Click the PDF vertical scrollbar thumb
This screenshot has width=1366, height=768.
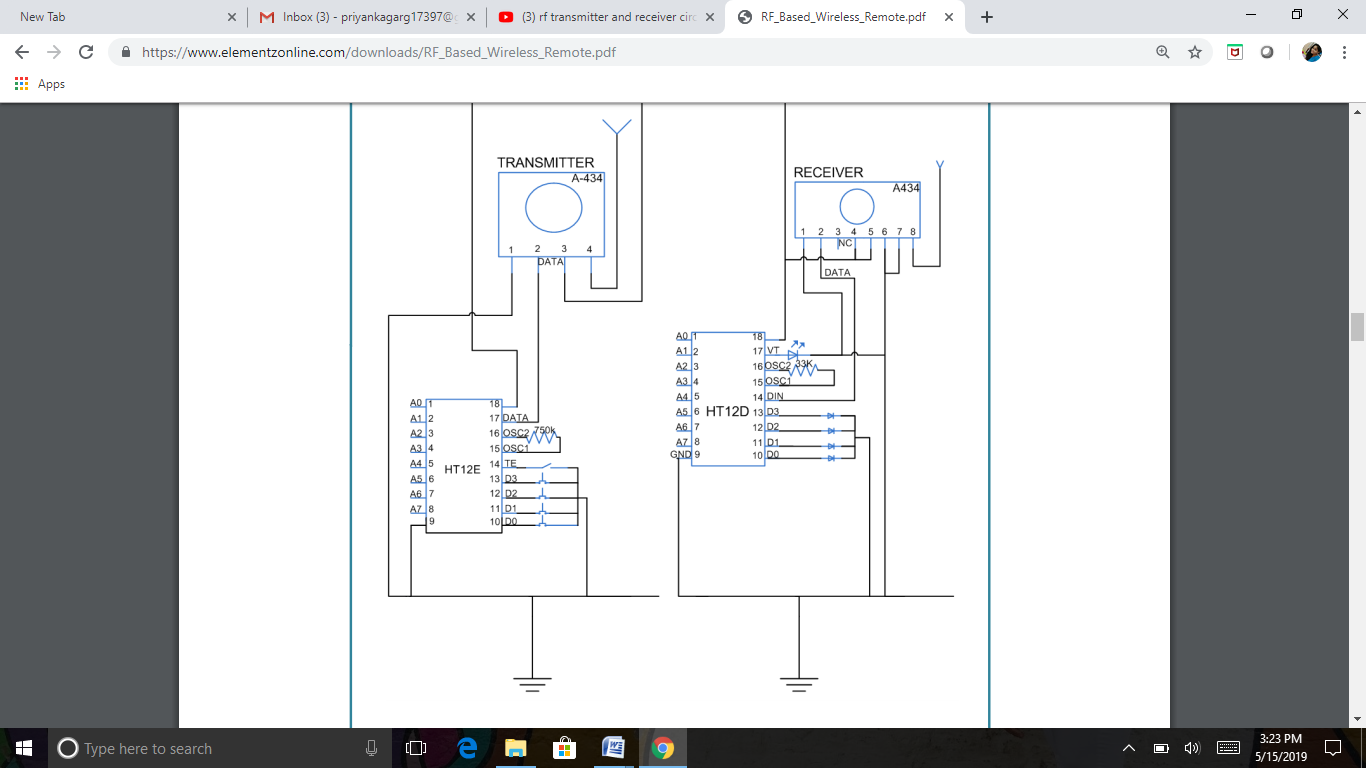1357,327
